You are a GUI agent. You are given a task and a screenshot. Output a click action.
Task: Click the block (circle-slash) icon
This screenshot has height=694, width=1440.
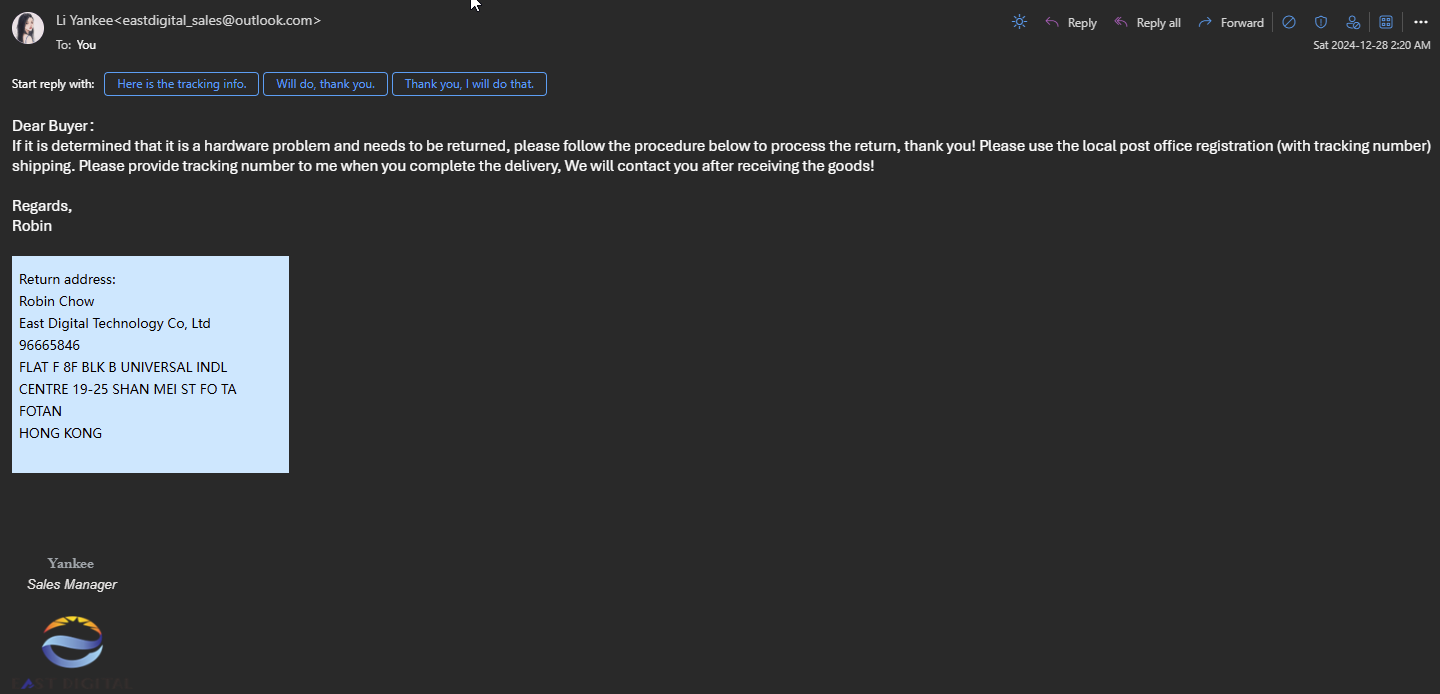tap(1289, 22)
